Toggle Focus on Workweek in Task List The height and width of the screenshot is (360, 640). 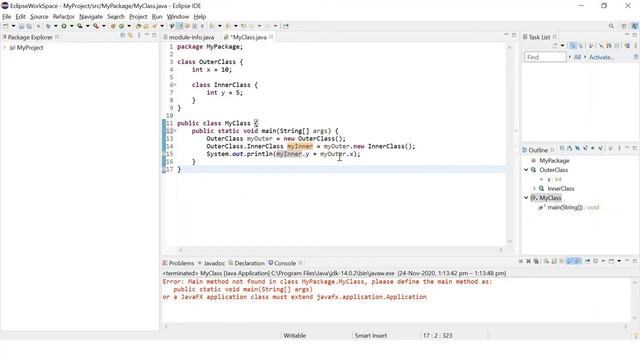click(x=591, y=46)
